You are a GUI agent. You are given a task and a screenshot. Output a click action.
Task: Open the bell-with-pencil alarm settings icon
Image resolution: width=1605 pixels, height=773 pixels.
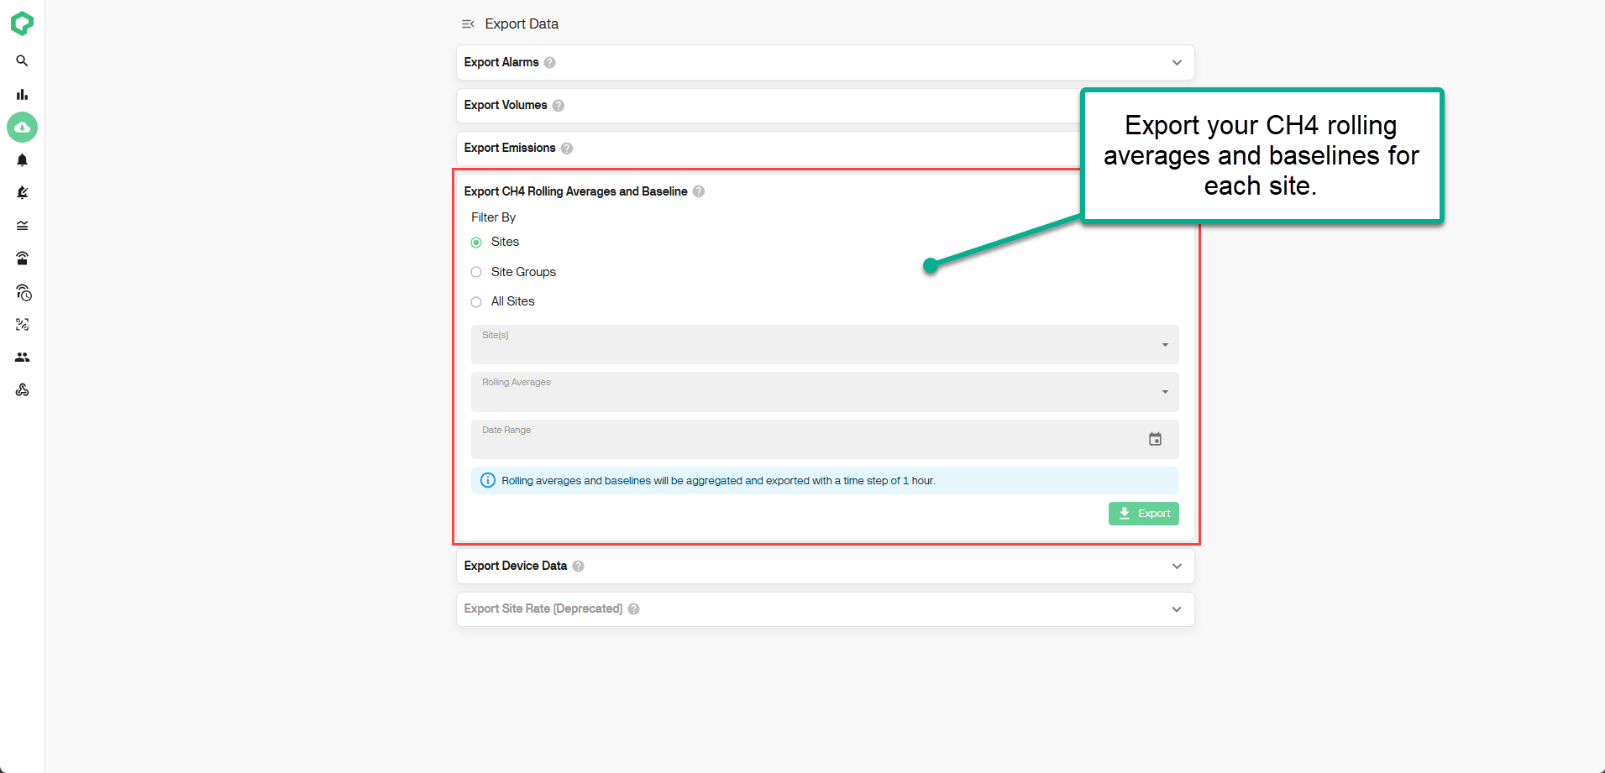[x=22, y=192]
